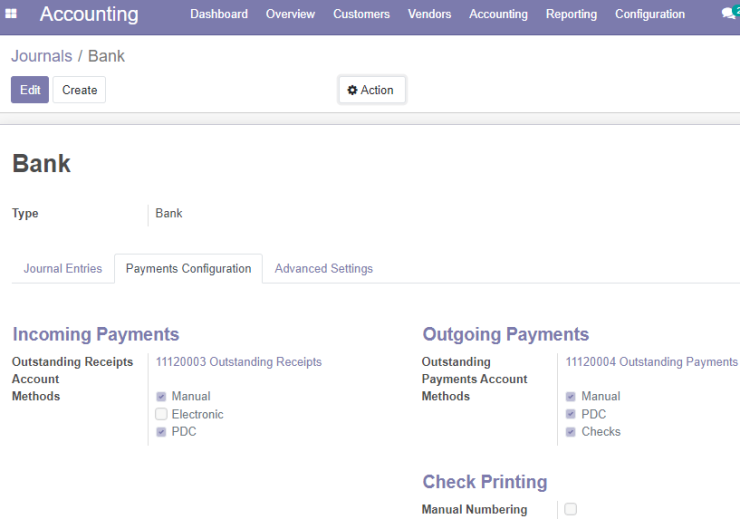The image size is (740, 519).
Task: Click the gear Action dropdown button
Action: tap(371, 90)
